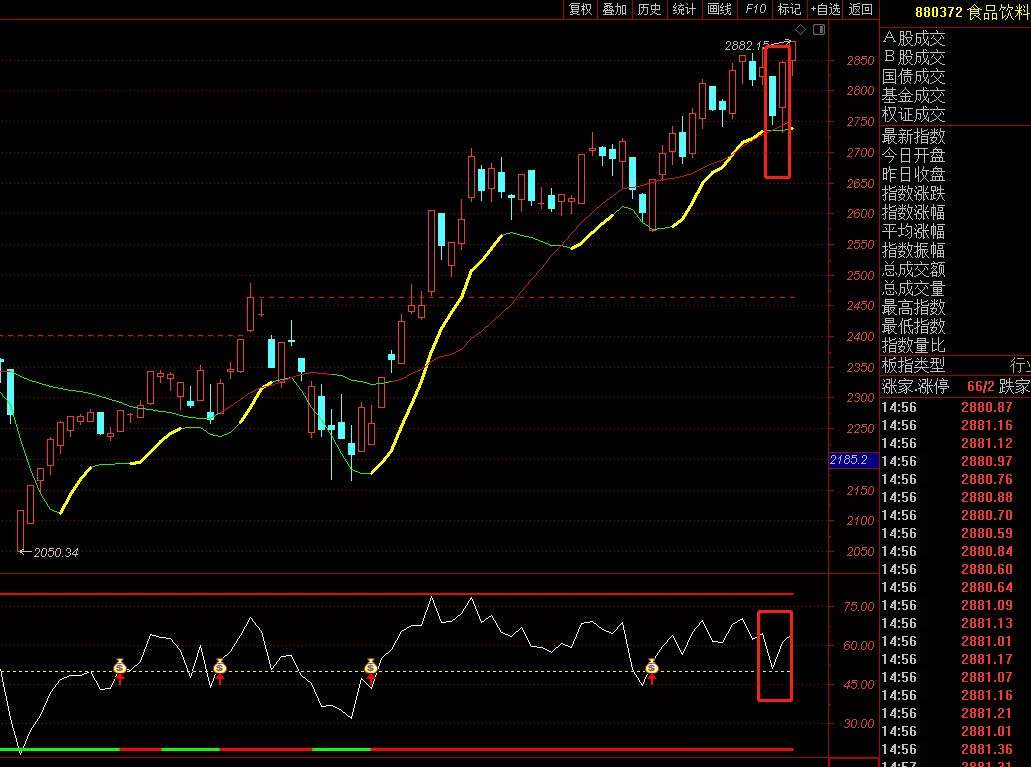The image size is (1031, 767).
Task: Click the fourth money bag signal marker
Action: pyautogui.click(x=652, y=666)
